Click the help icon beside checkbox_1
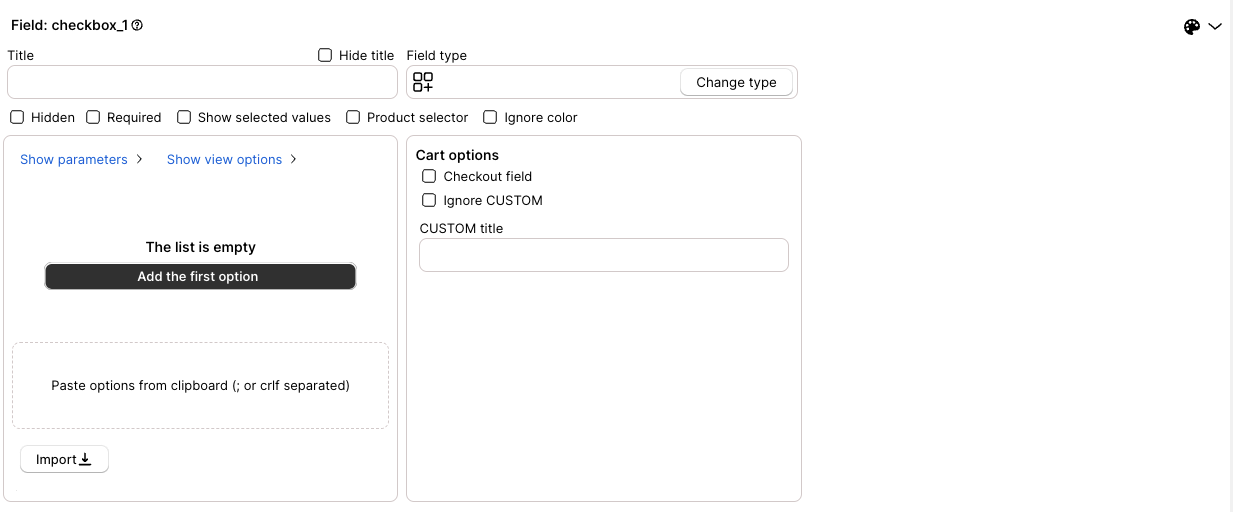This screenshot has width=1233, height=512. (137, 26)
